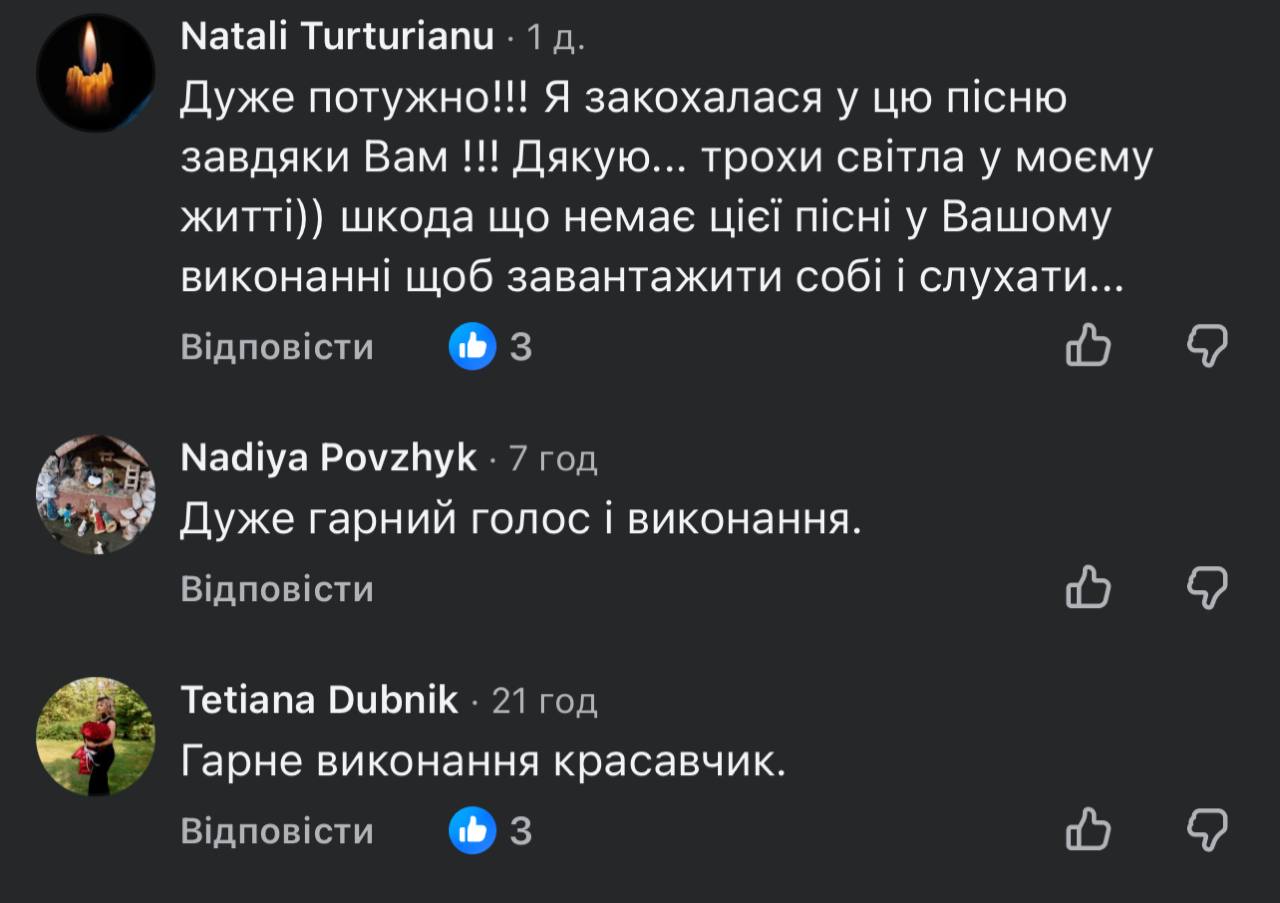The height and width of the screenshot is (903, 1280).
Task: Open Nadiya Povzhyk's profile picture
Action: pos(95,494)
